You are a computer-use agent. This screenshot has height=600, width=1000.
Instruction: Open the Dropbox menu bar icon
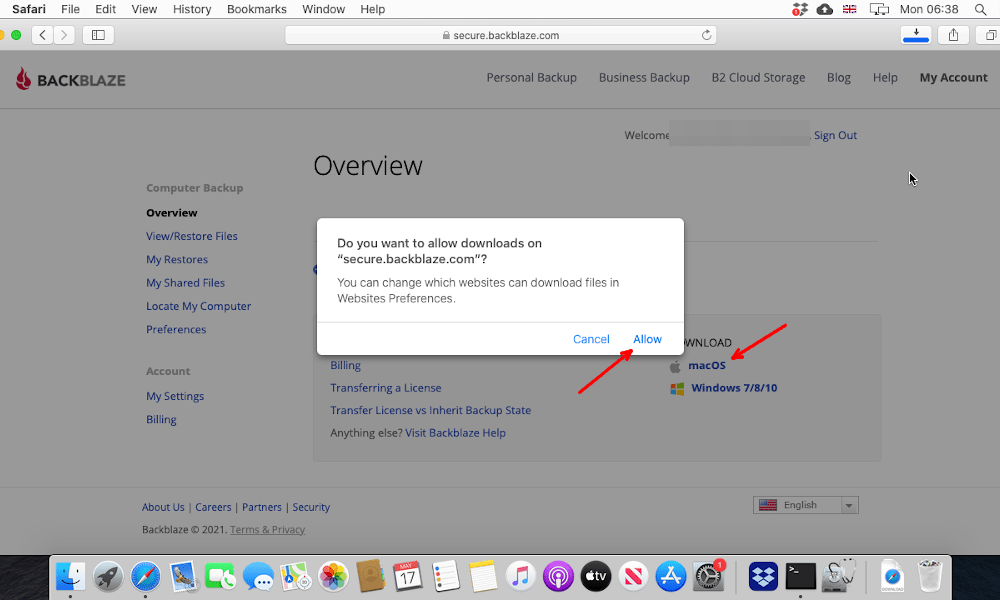pos(800,9)
